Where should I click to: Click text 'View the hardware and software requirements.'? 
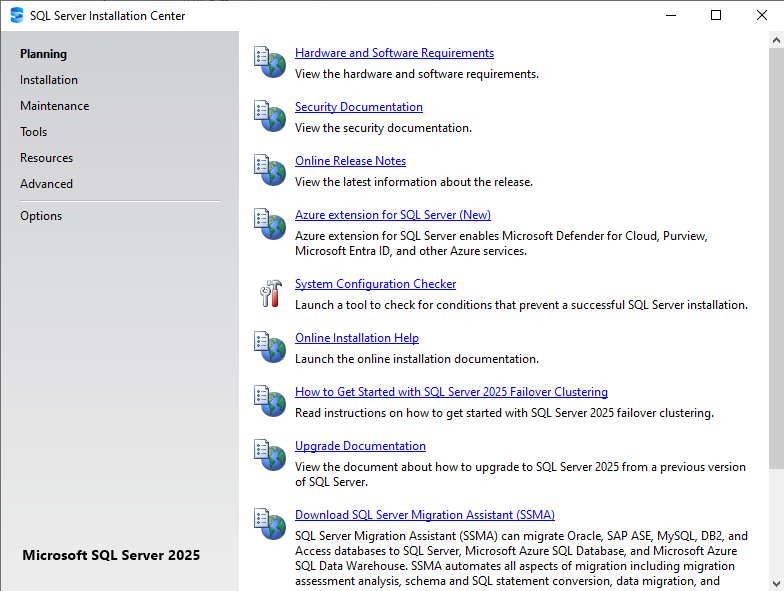[416, 74]
